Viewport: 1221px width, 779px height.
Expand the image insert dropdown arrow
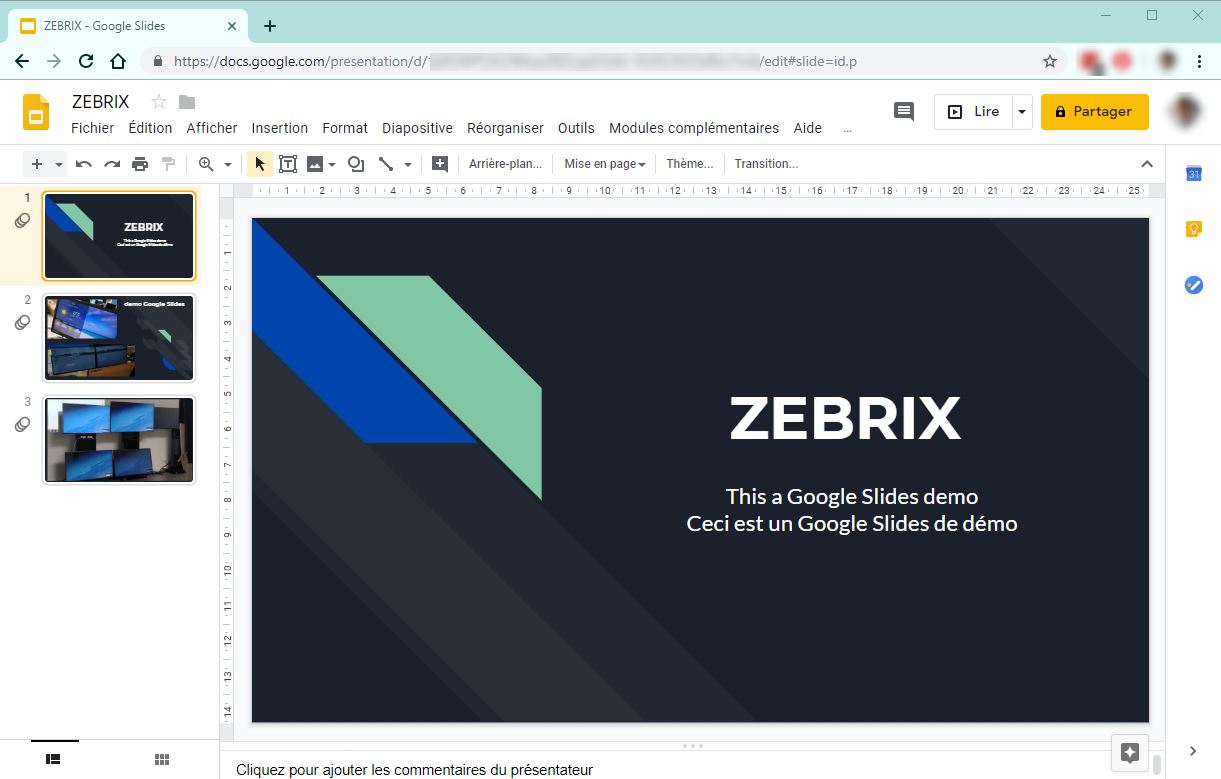(332, 164)
